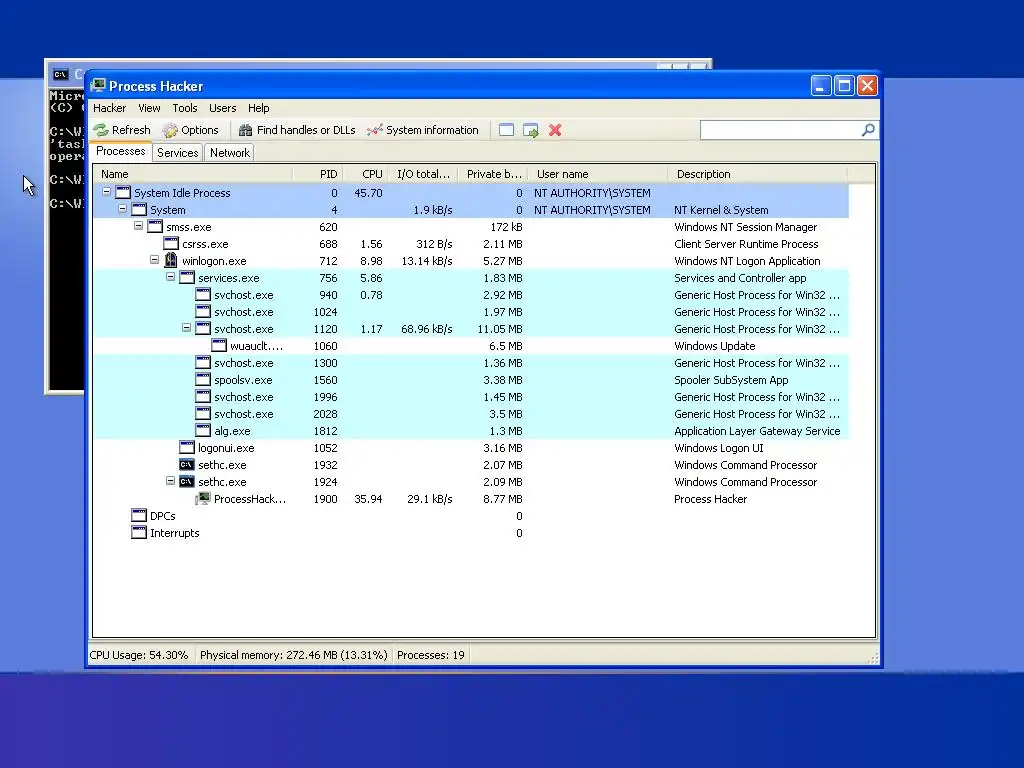Click the ProcessHacker process icon in list
This screenshot has height=768, width=1024.
pyautogui.click(x=203, y=498)
